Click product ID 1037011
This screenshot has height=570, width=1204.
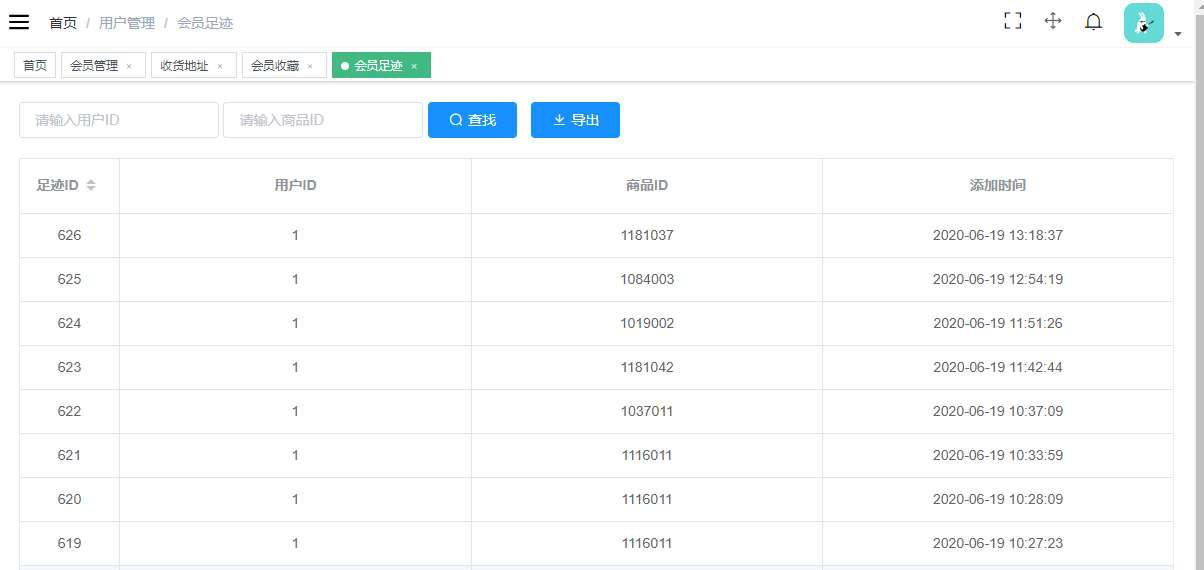(647, 411)
